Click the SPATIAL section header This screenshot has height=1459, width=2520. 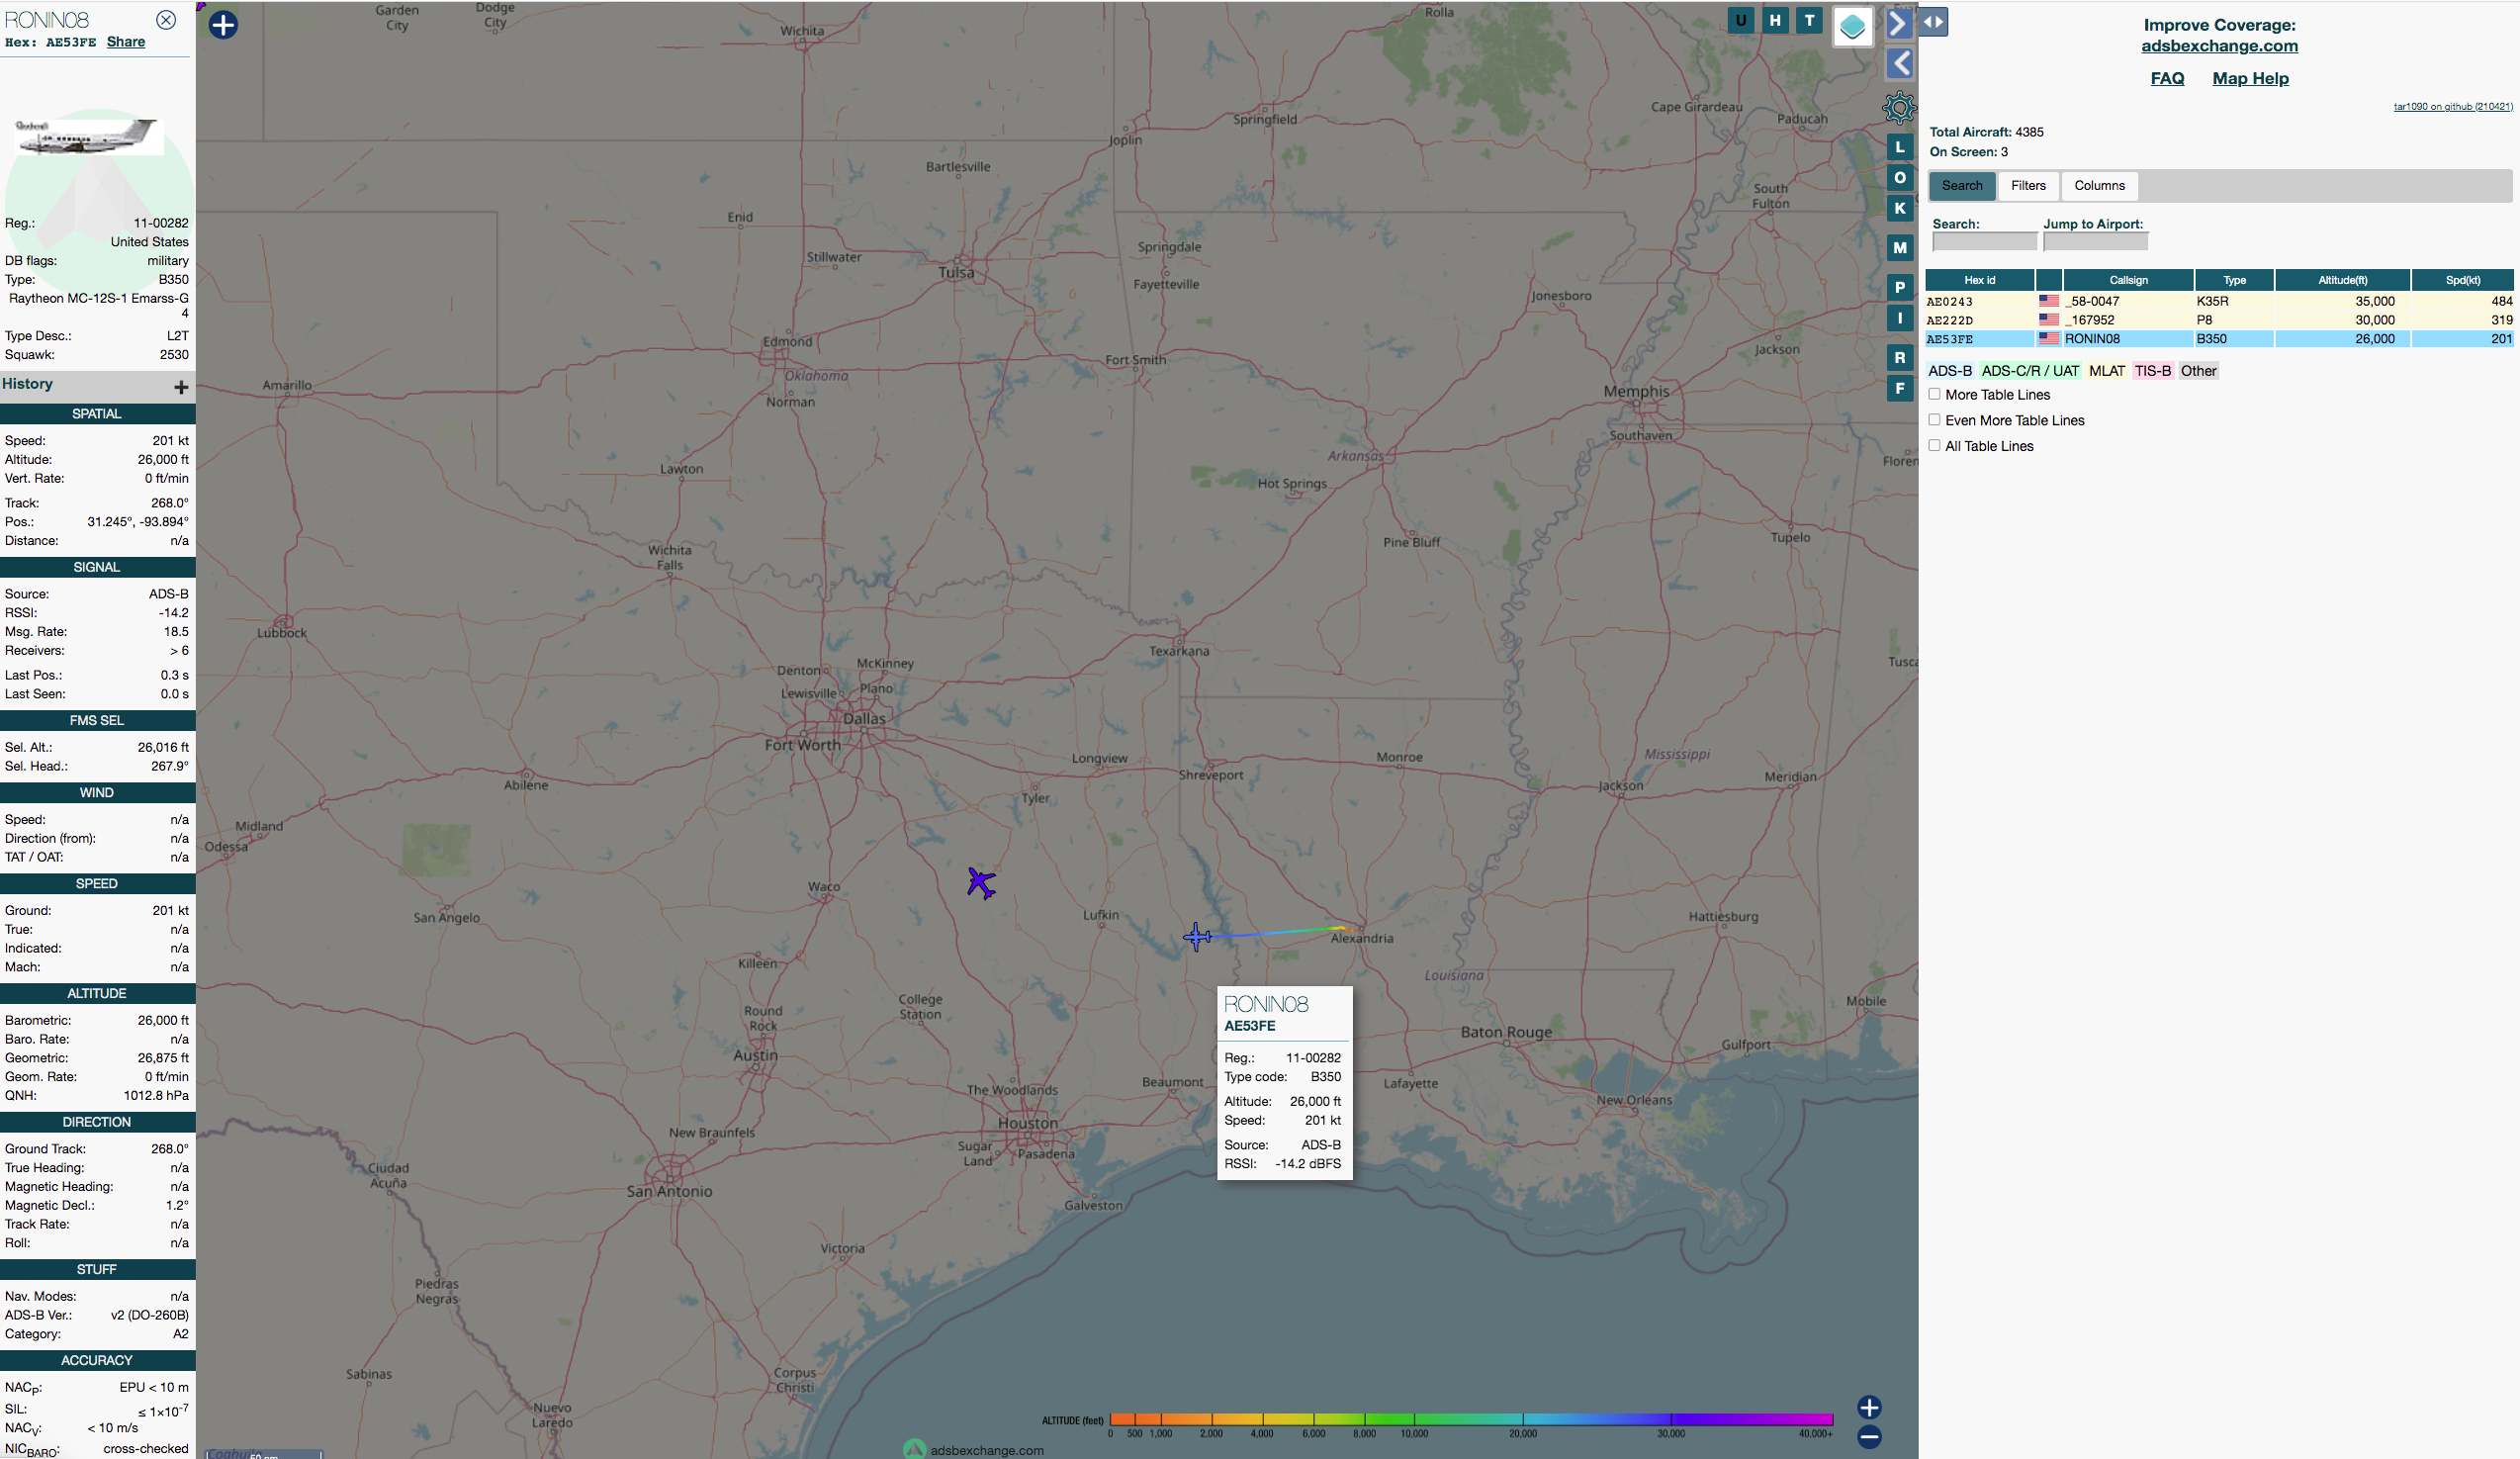coord(97,414)
